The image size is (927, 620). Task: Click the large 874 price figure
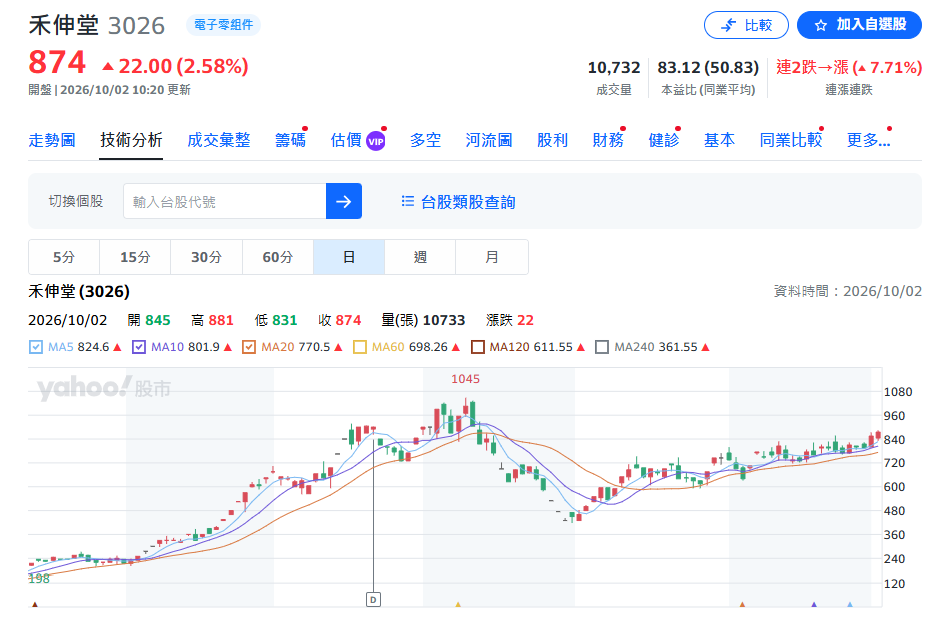point(57,62)
